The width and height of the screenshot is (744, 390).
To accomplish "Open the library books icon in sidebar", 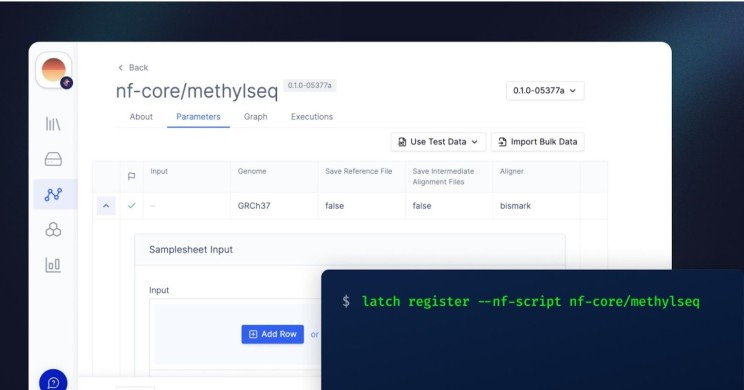I will point(53,124).
